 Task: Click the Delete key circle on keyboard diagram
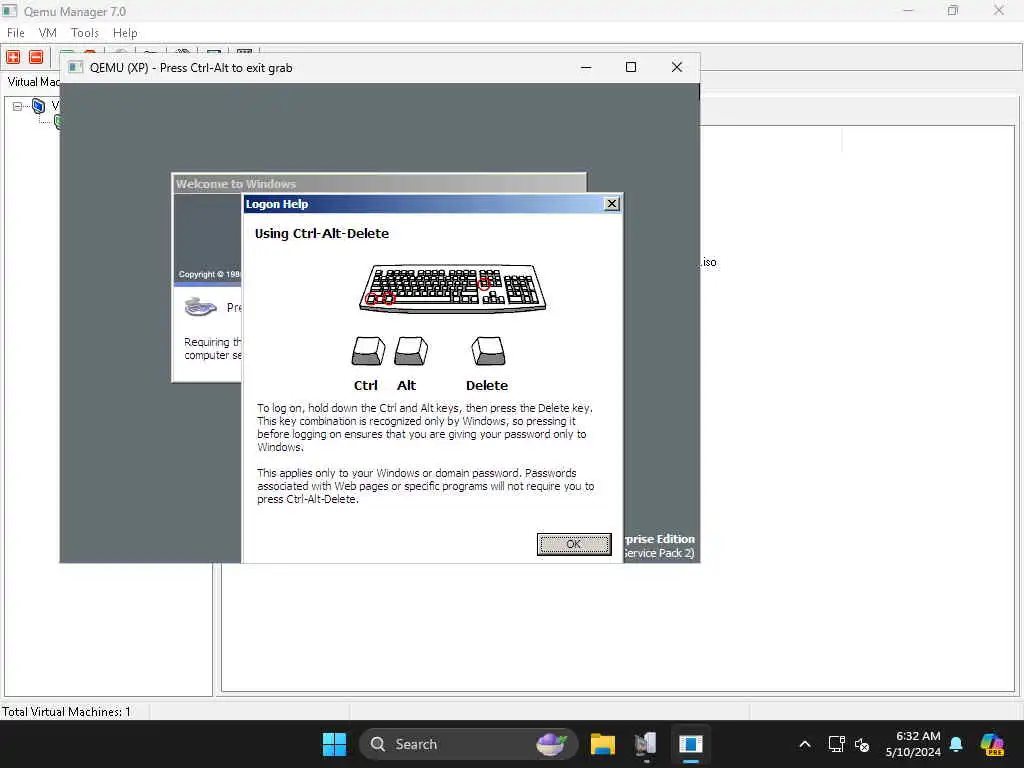(x=483, y=284)
